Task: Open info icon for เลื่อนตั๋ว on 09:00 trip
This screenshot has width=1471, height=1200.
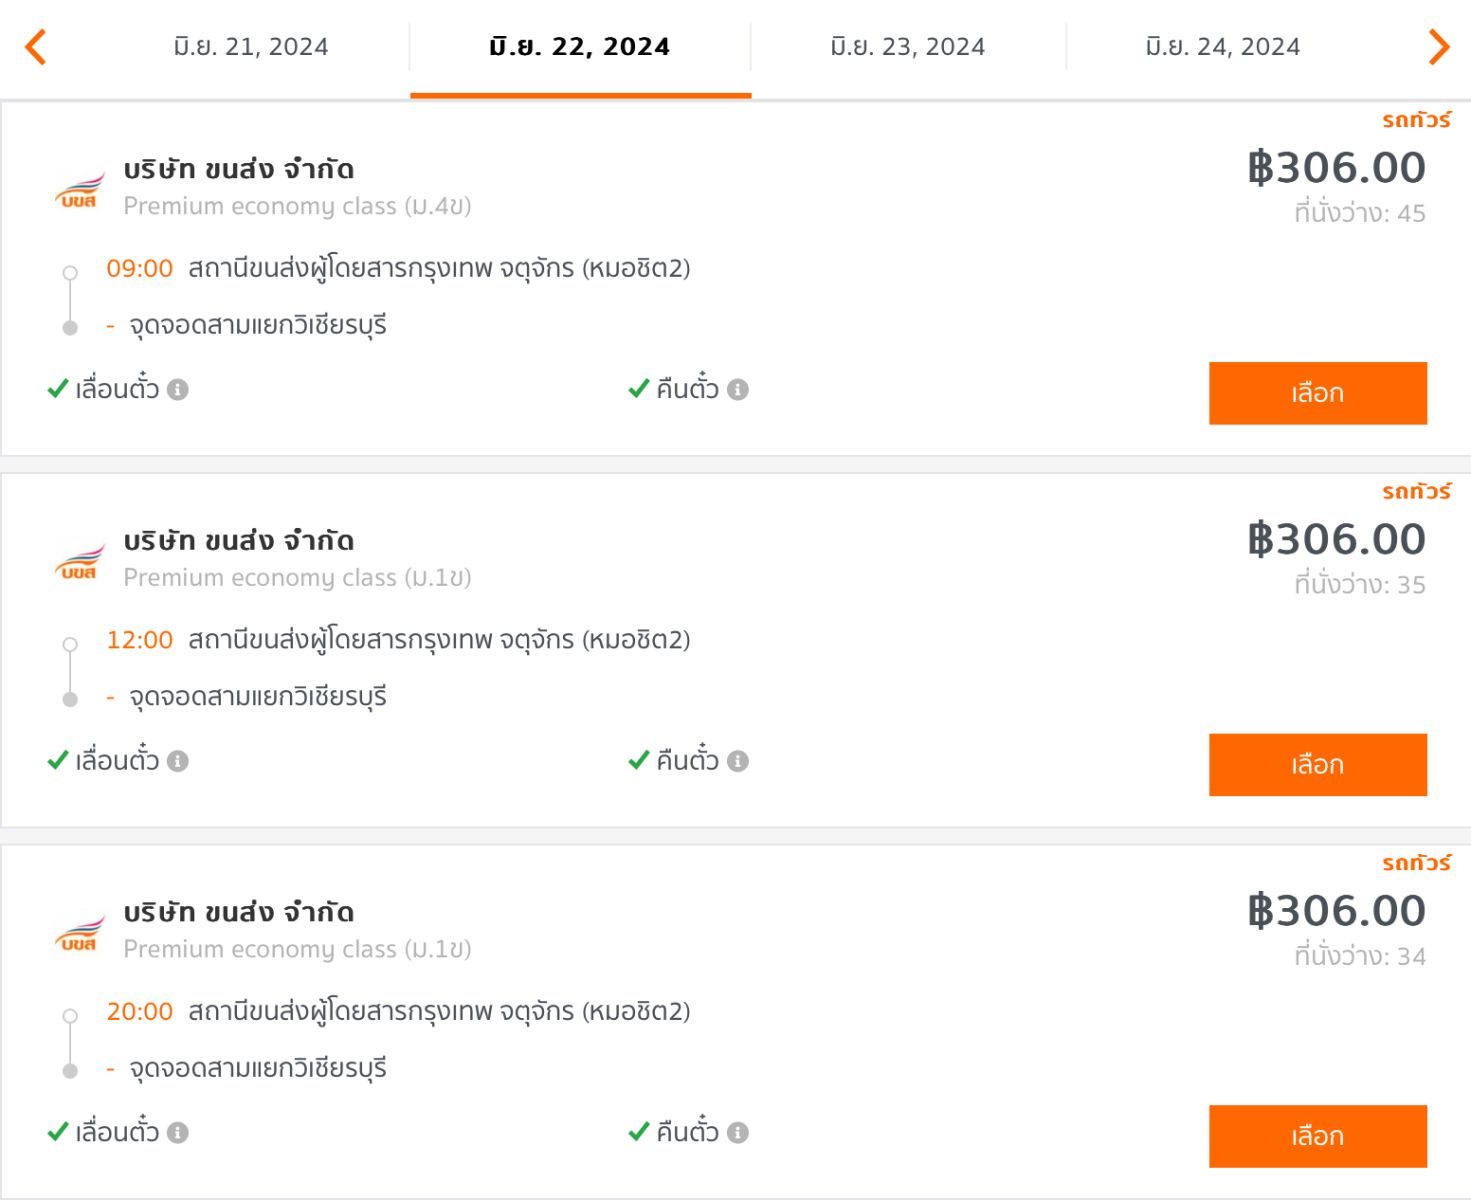Action: 178,389
